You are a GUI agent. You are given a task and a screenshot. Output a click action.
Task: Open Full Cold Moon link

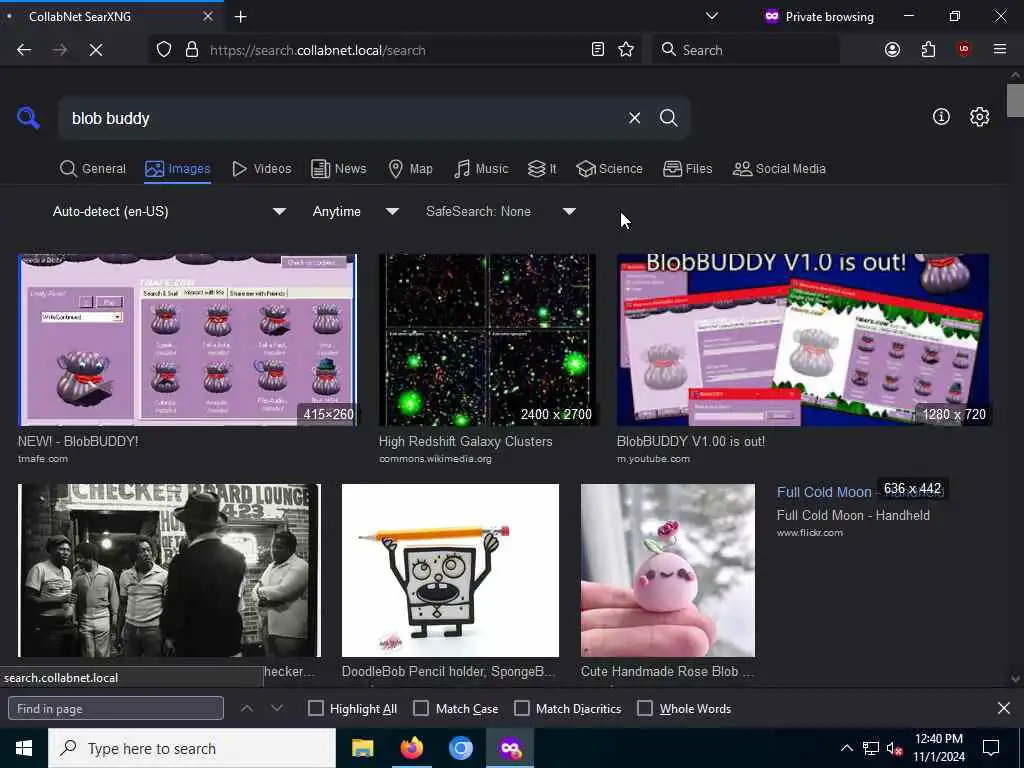click(824, 492)
